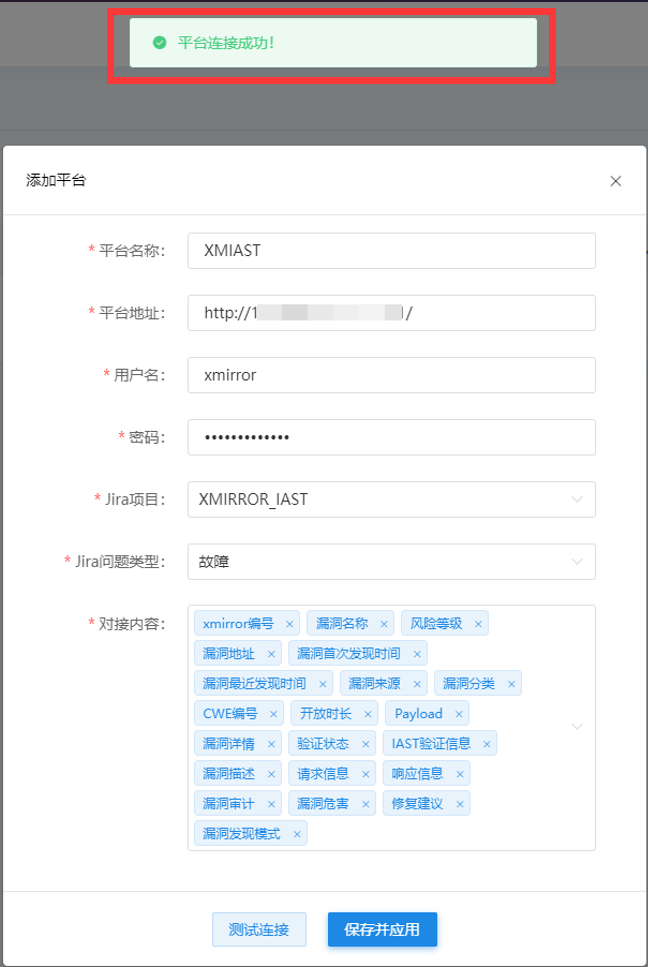Delete the IAST验证信息 tag
Screen dimensions: 648x967
(487, 744)
